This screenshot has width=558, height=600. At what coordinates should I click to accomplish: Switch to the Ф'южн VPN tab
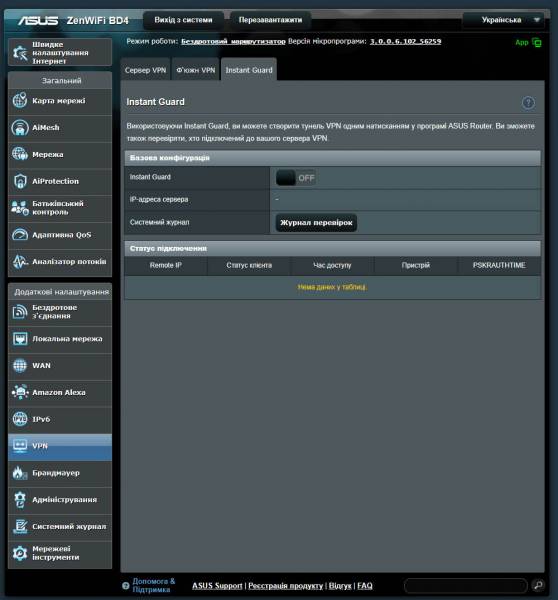[196, 70]
